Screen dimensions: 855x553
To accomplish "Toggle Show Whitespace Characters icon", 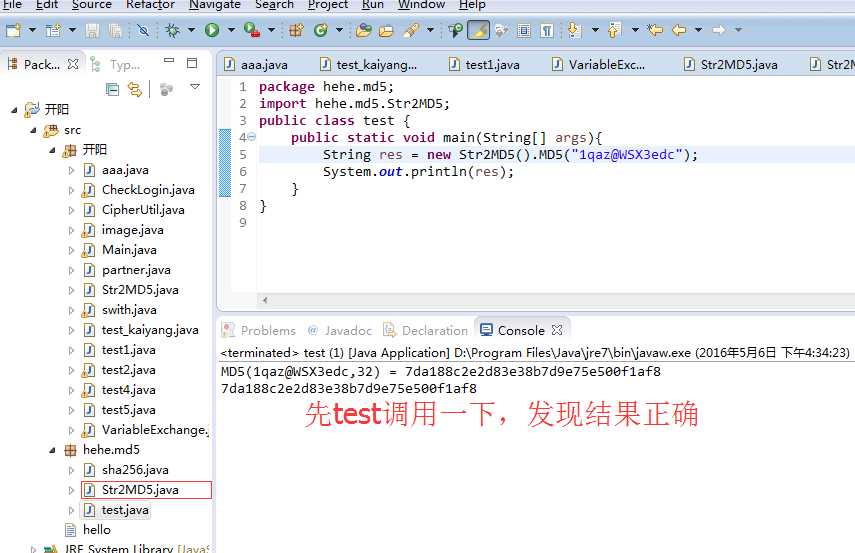I will coord(546,30).
